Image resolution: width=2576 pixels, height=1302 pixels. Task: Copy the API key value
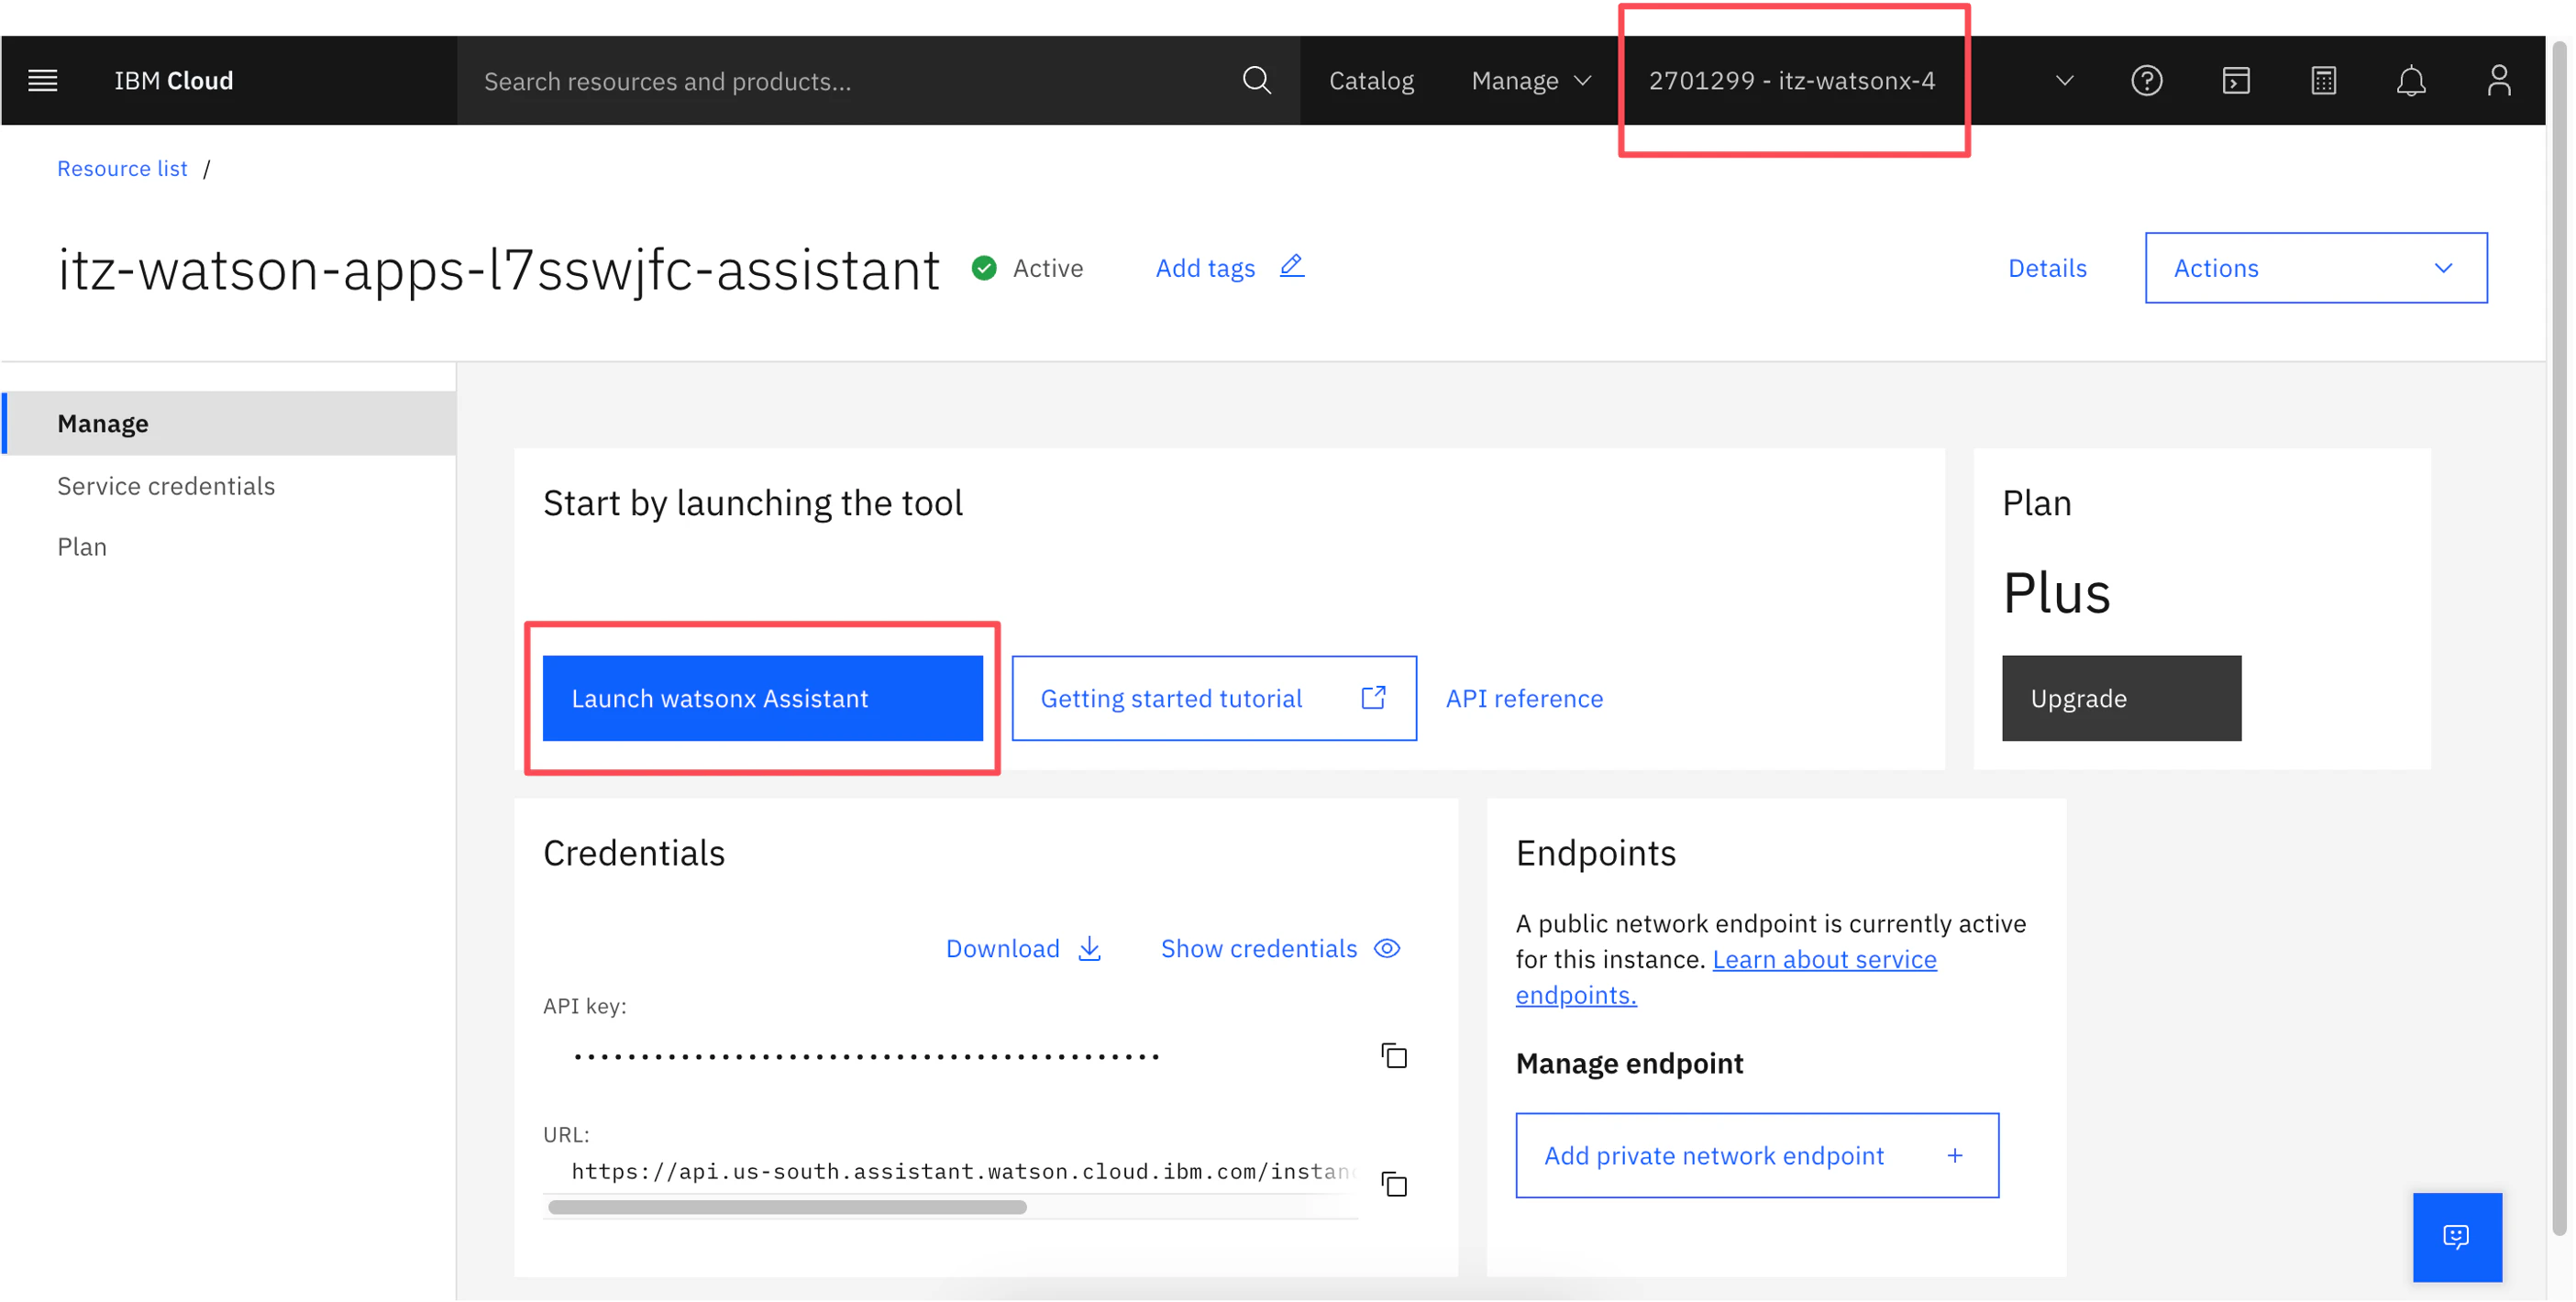tap(1393, 1056)
